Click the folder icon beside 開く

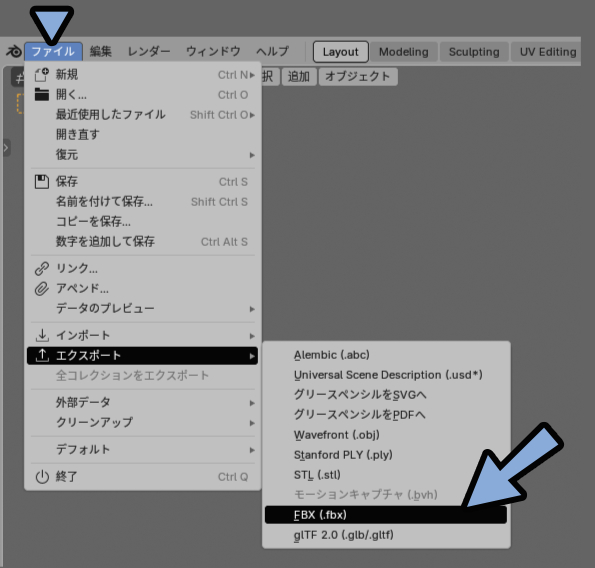tap(42, 94)
